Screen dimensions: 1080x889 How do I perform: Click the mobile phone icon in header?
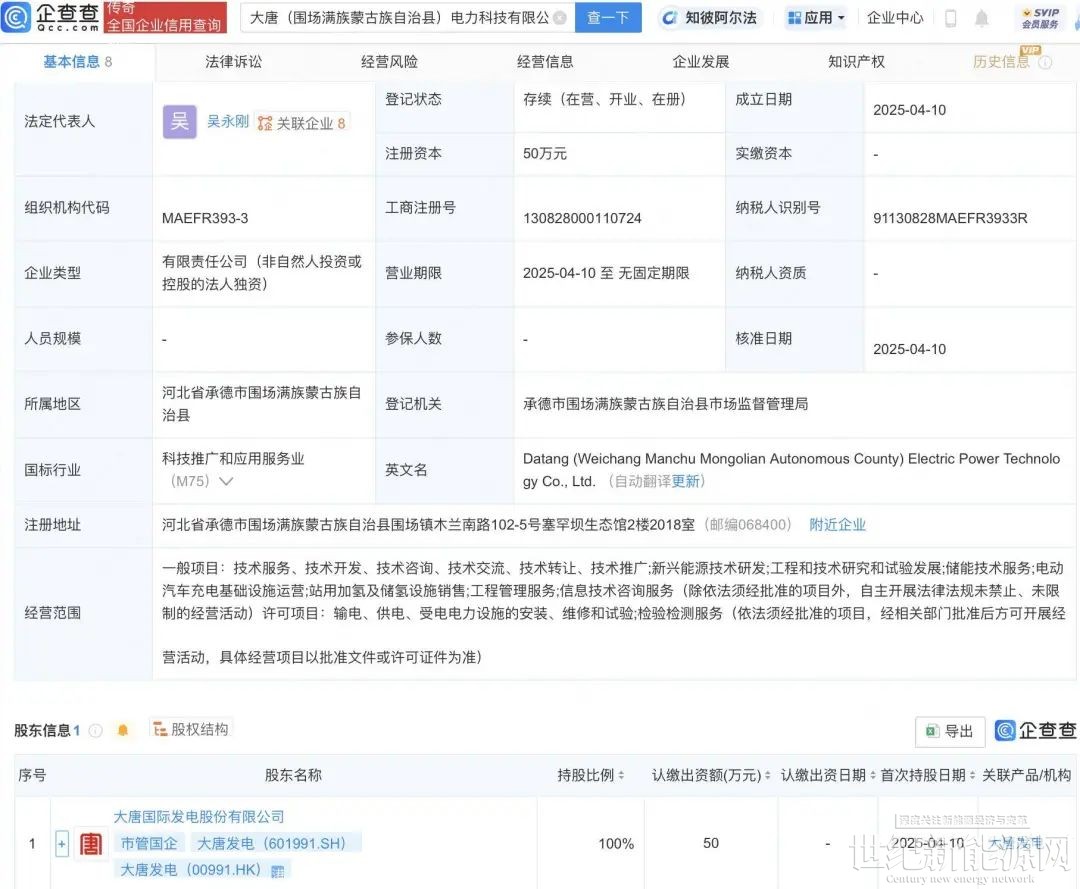950,18
